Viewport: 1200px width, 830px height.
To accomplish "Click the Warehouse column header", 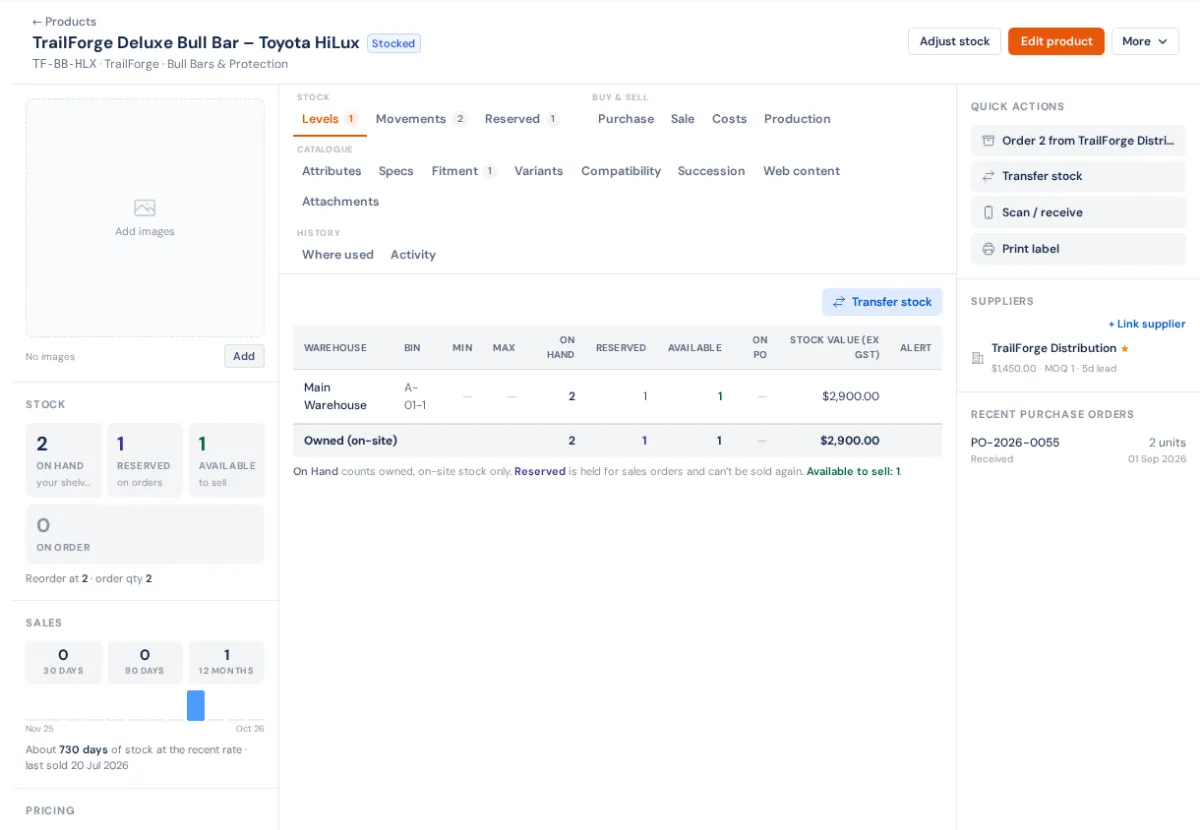I will pos(335,348).
